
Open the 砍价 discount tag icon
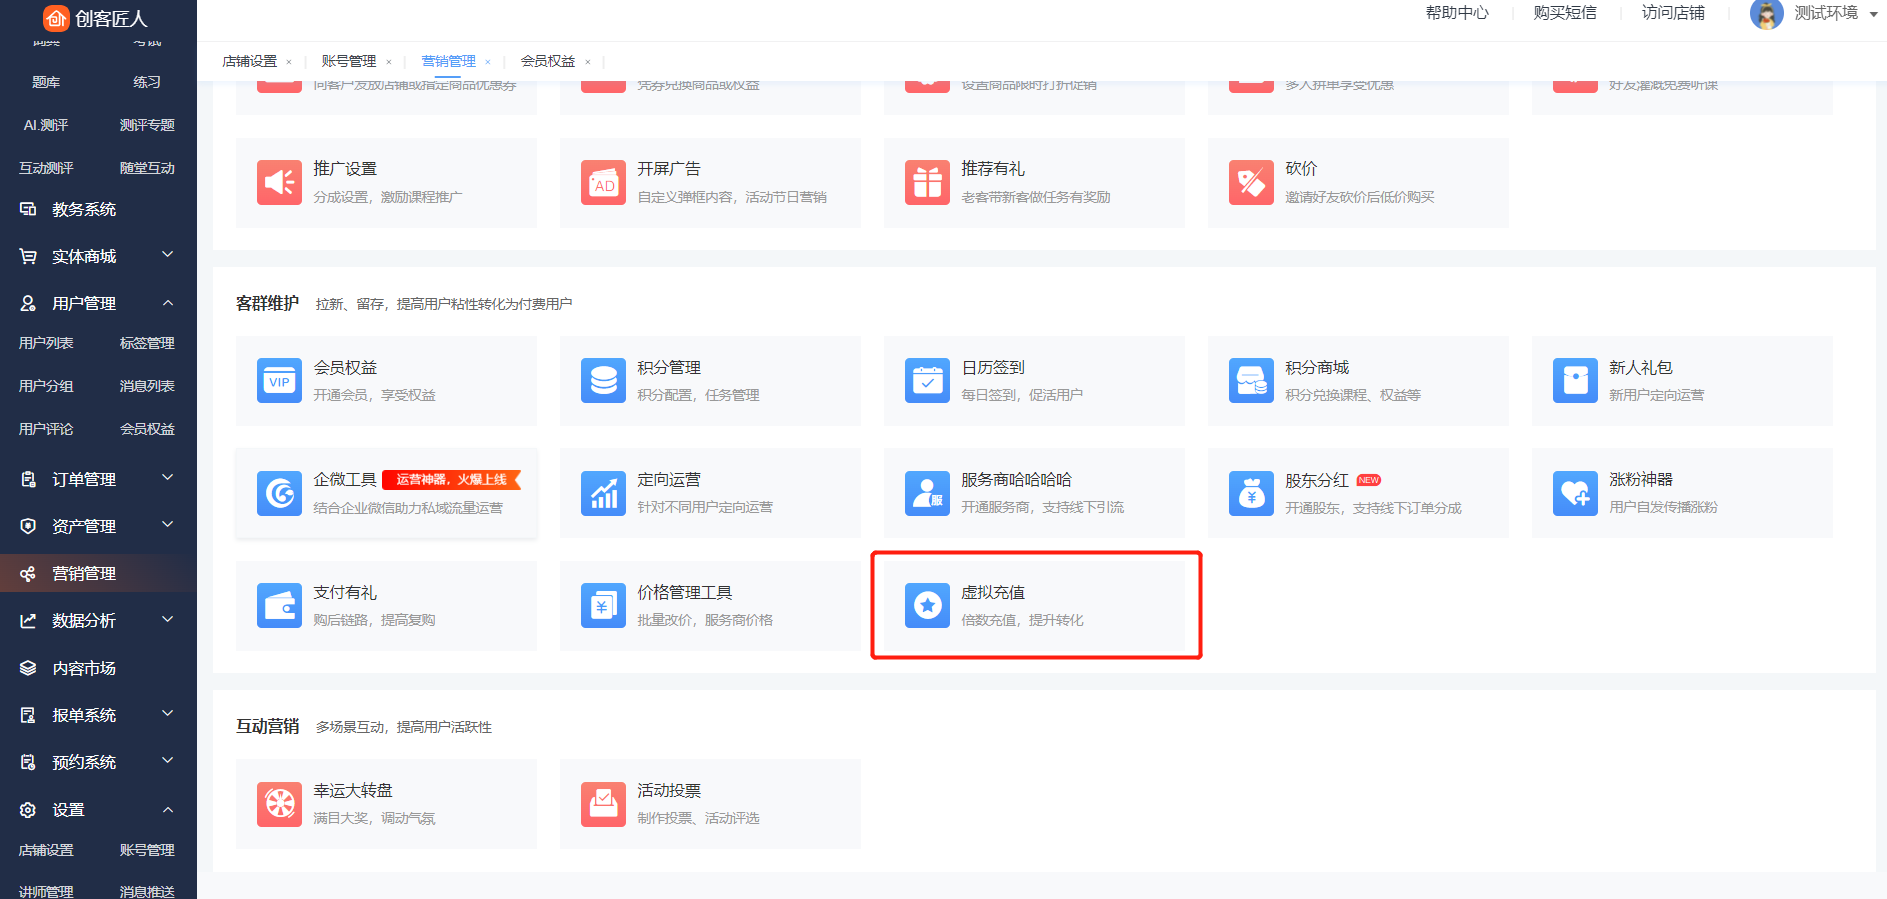(1251, 182)
